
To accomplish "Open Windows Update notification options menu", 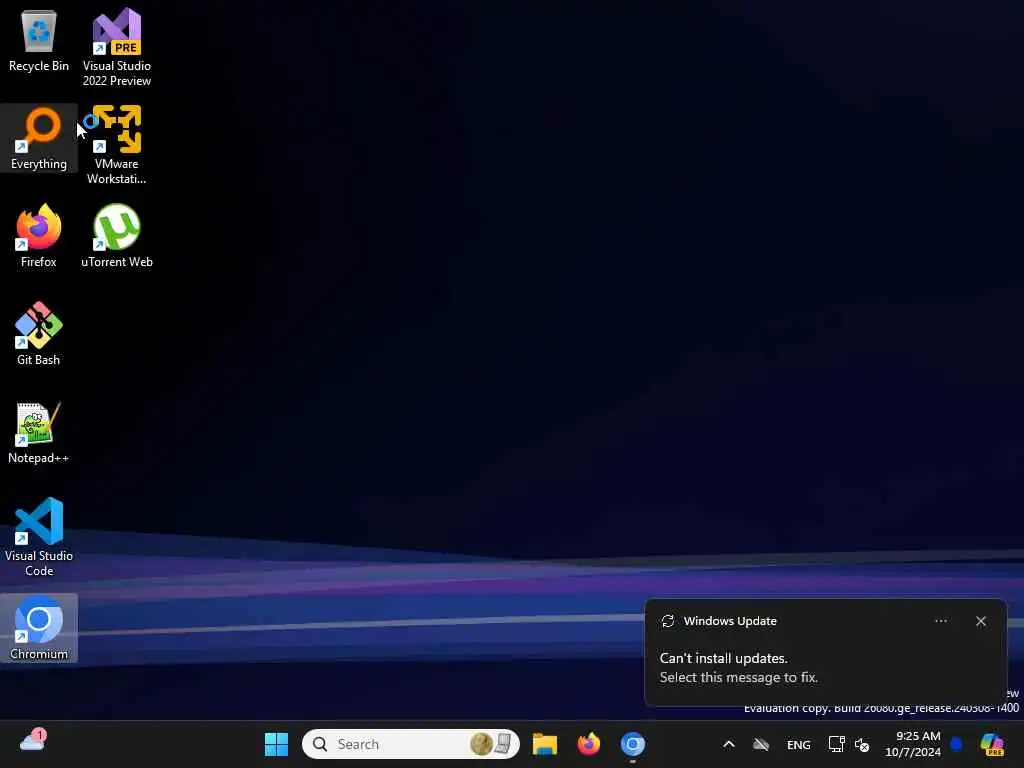I will [941, 621].
